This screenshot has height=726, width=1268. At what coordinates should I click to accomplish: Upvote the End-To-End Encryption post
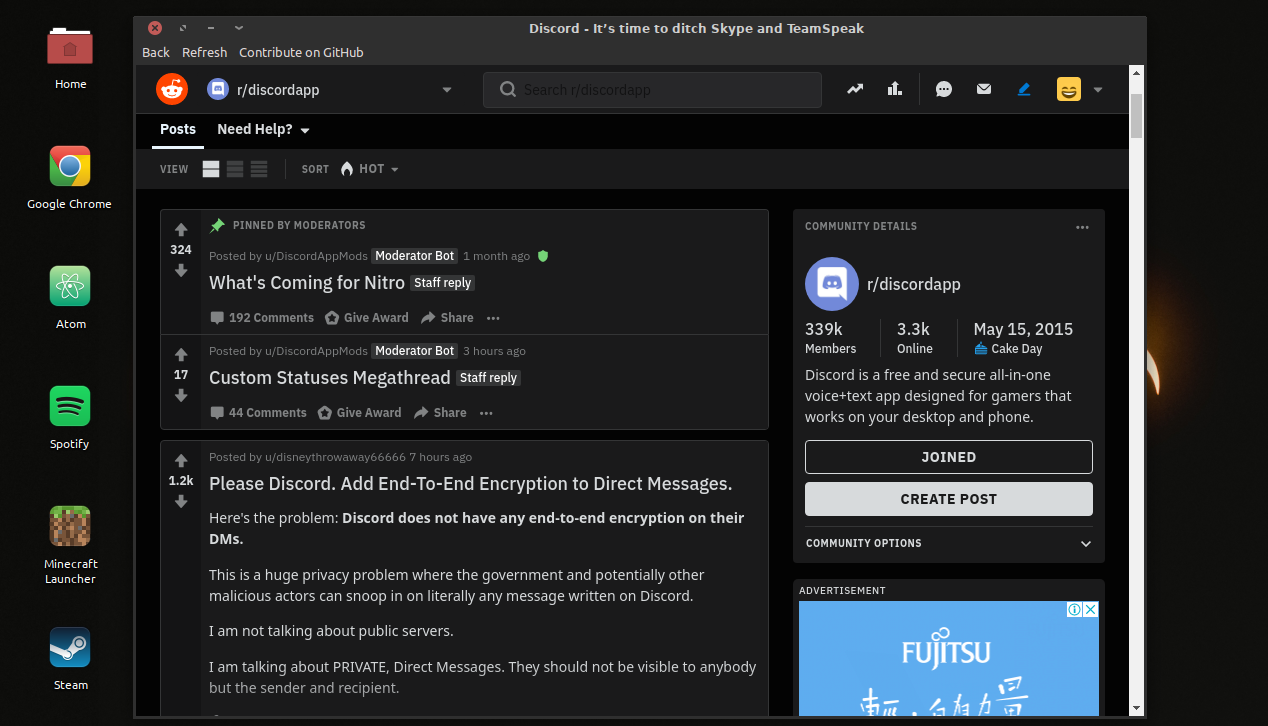[181, 461]
